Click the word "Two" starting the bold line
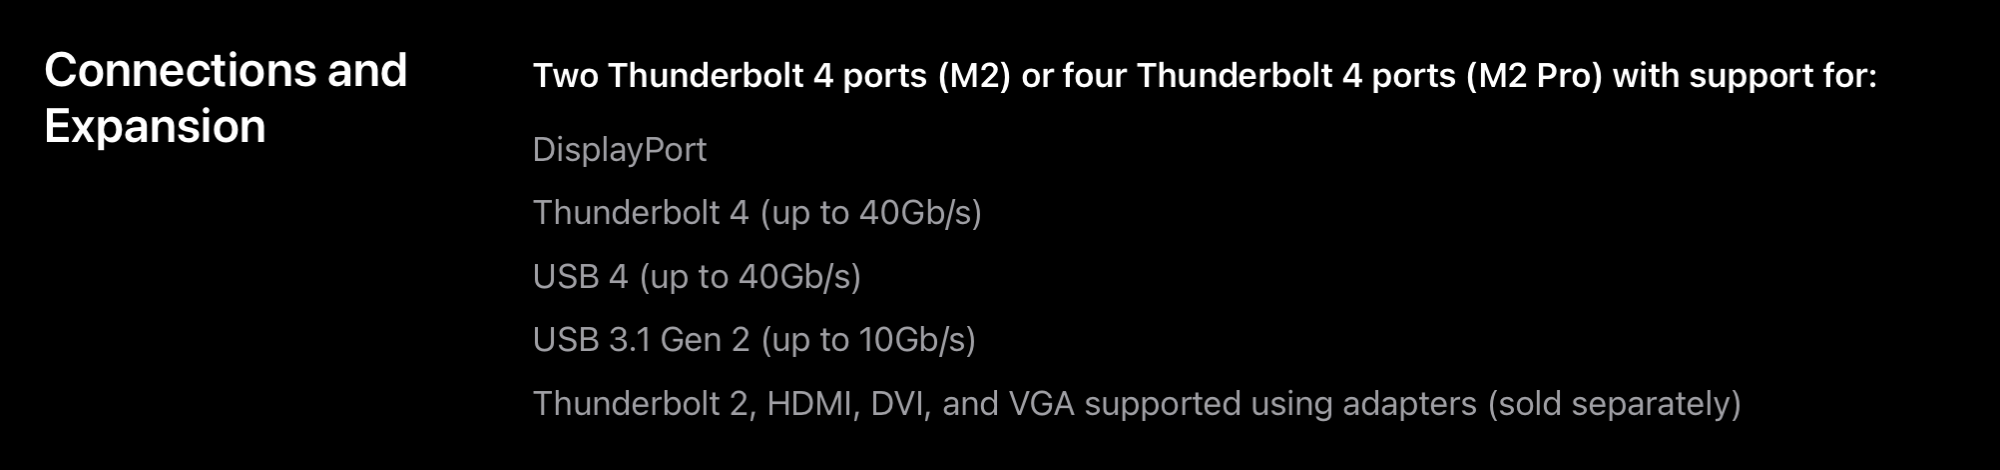The width and height of the screenshot is (2000, 470). tap(565, 76)
